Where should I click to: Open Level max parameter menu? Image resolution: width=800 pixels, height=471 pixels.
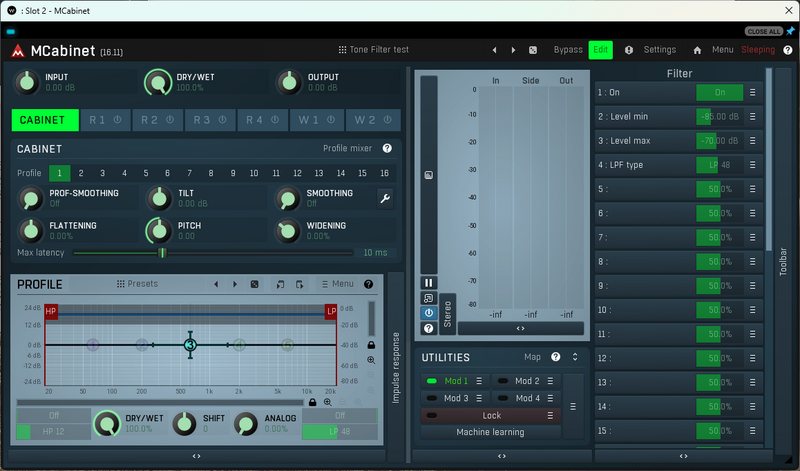(x=753, y=141)
